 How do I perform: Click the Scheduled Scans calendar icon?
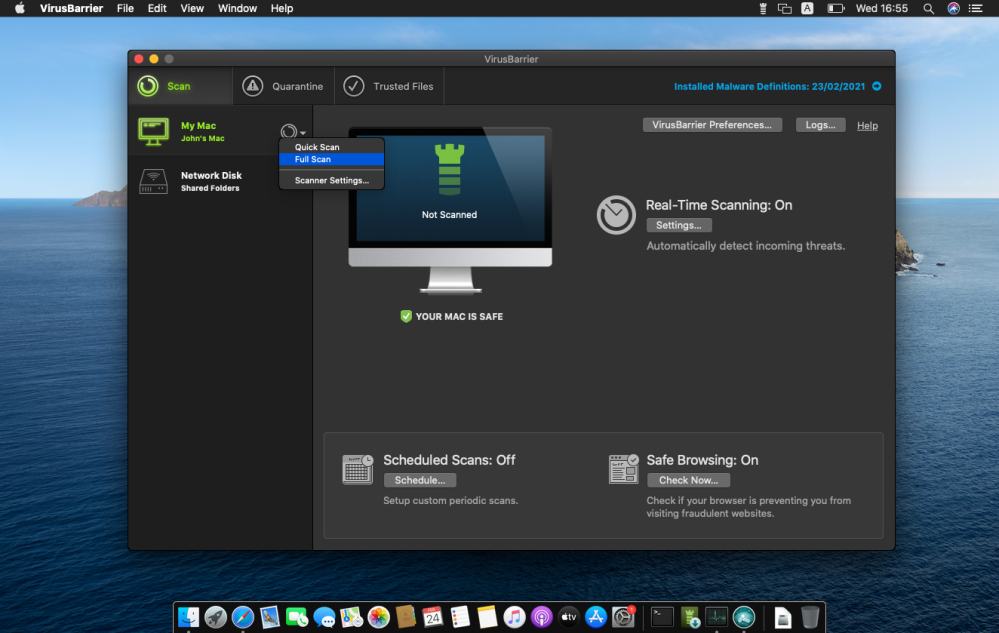coord(357,469)
